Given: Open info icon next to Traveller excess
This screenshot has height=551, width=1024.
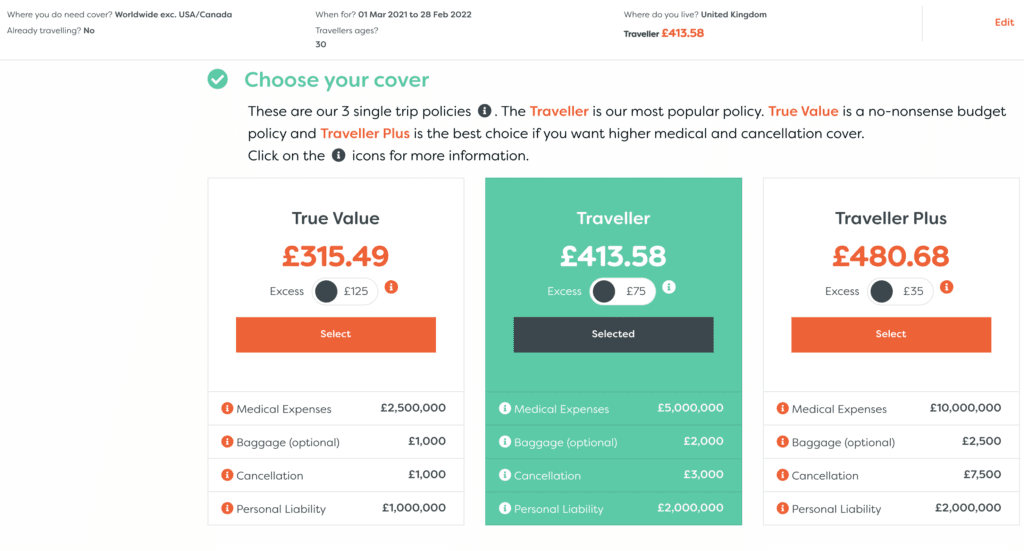Looking at the screenshot, I should [669, 287].
